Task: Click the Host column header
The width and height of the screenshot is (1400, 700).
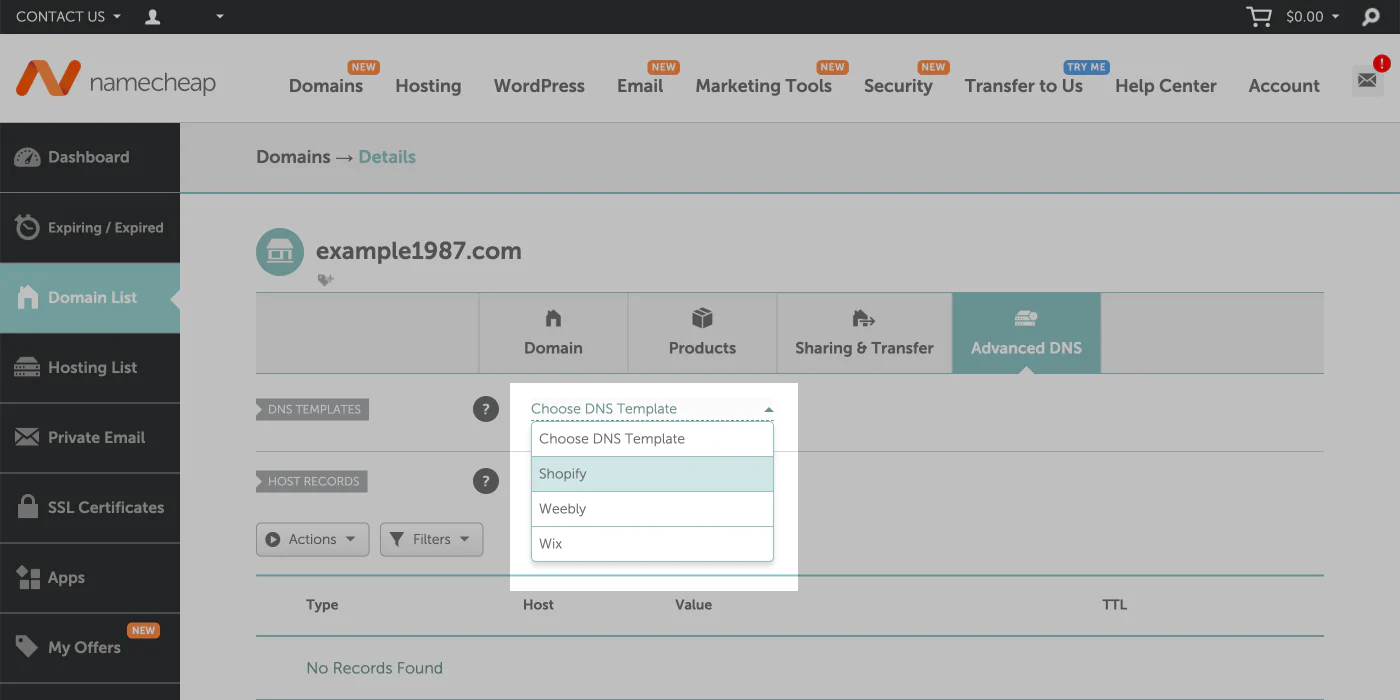Action: (538, 605)
